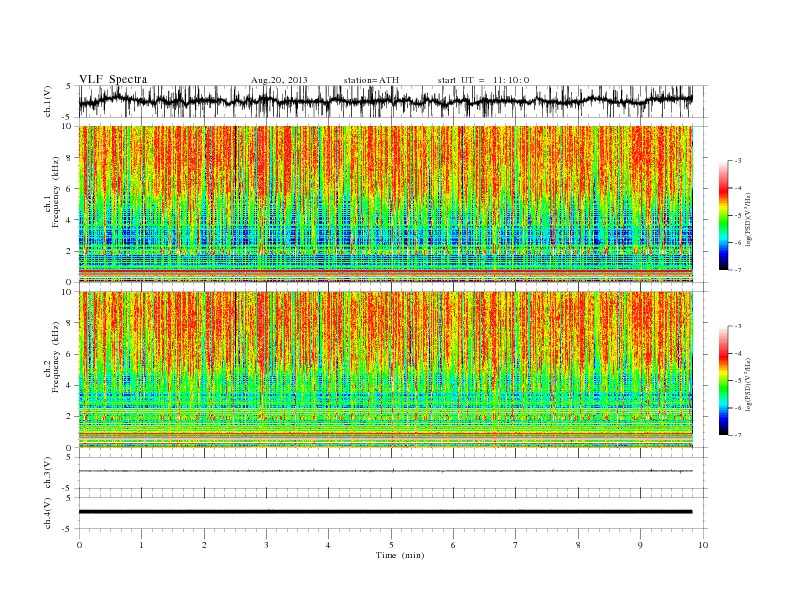
Task: Click the "-7" tick on upper color bar
Action: coord(737,270)
